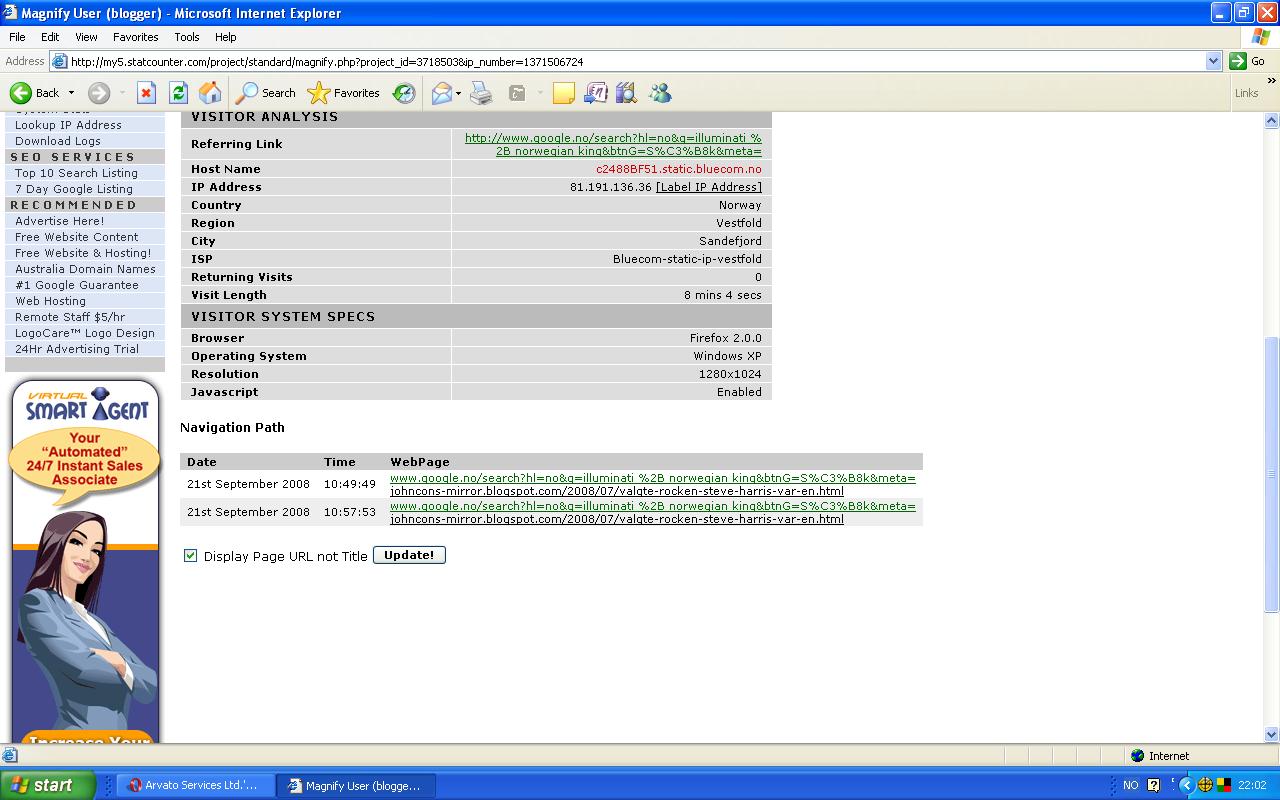Viewport: 1280px width, 800px height.
Task: Open the Research books icon
Action: pyautogui.click(x=627, y=93)
